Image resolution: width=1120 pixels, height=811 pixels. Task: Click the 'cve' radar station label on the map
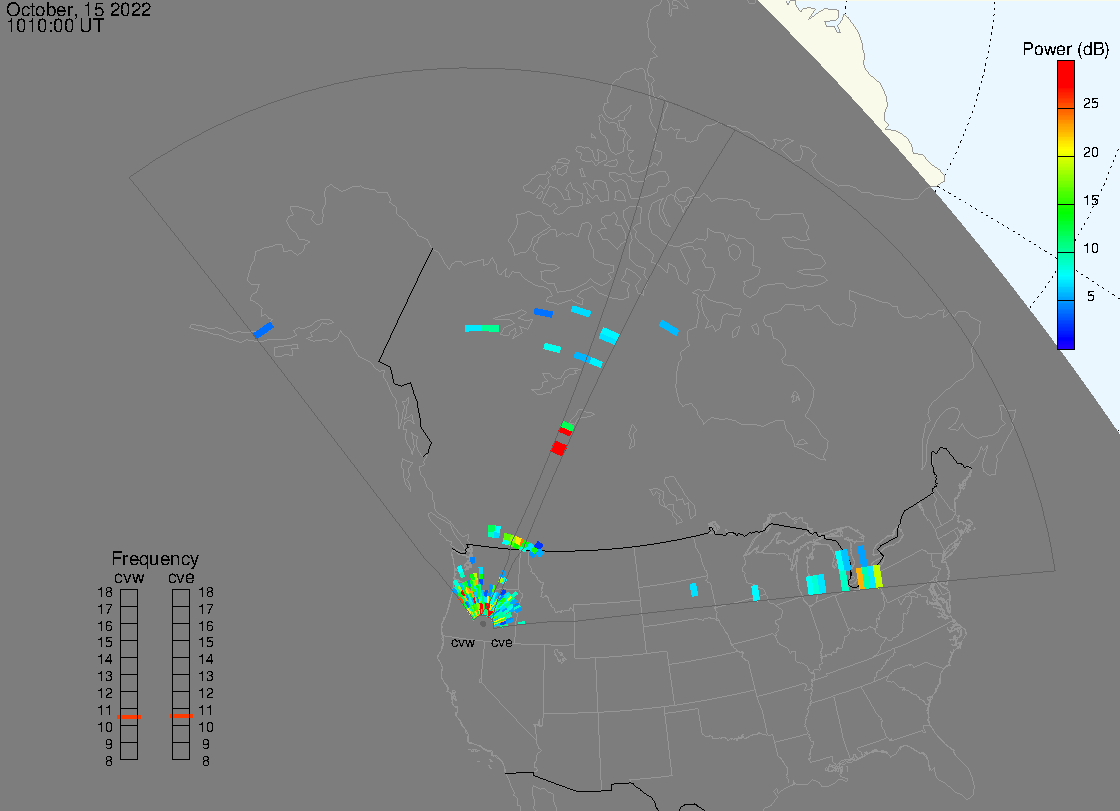tap(501, 643)
